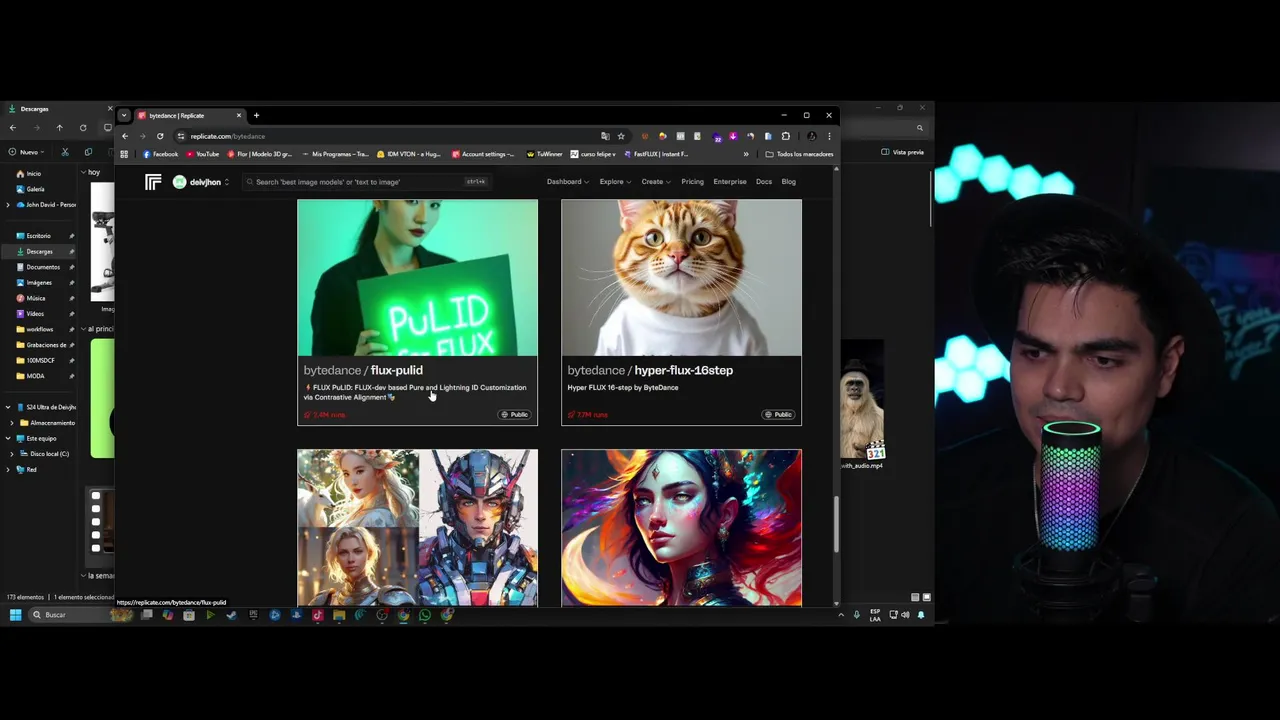Viewport: 1280px width, 720px height.
Task: Open the Nuevo dropdown in File Explorer
Action: click(24, 152)
